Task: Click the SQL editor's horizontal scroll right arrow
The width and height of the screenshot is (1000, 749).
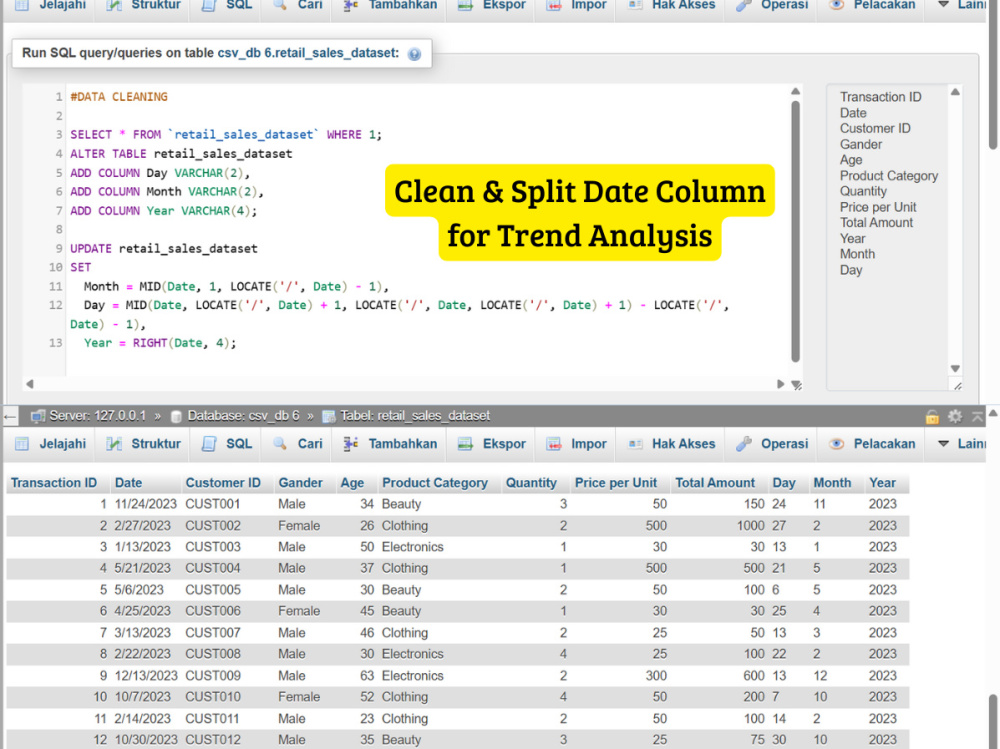Action: point(781,384)
